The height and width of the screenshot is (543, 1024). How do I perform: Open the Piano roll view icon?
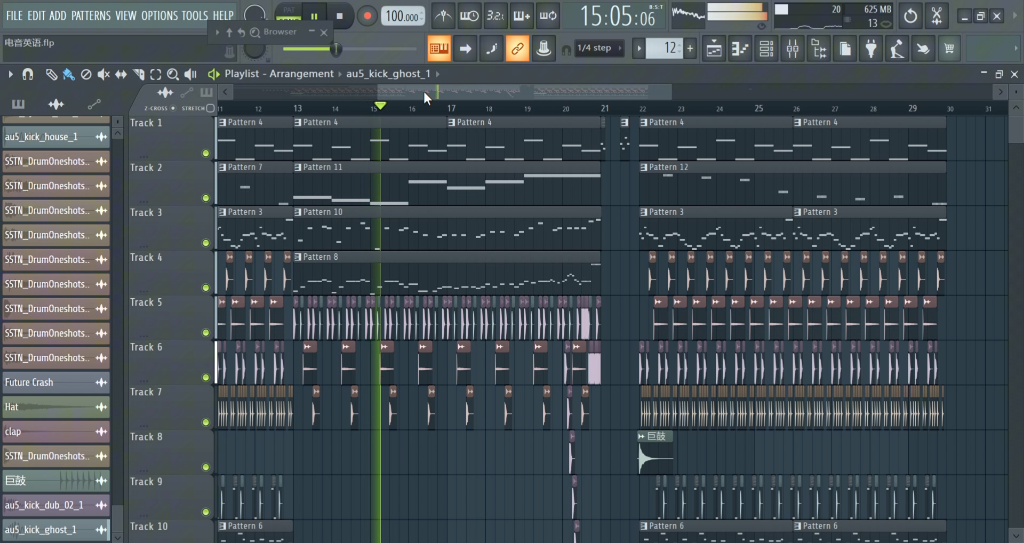coord(741,48)
